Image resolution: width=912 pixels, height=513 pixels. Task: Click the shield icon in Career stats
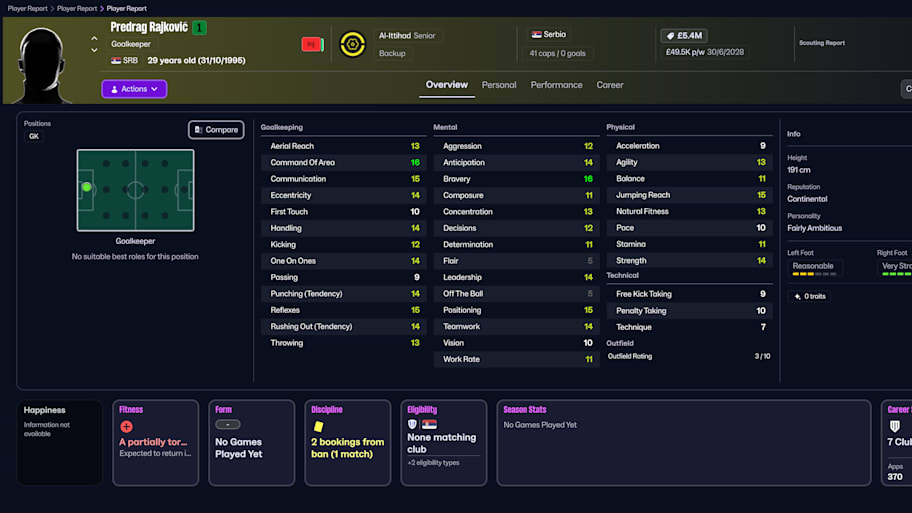tap(895, 426)
